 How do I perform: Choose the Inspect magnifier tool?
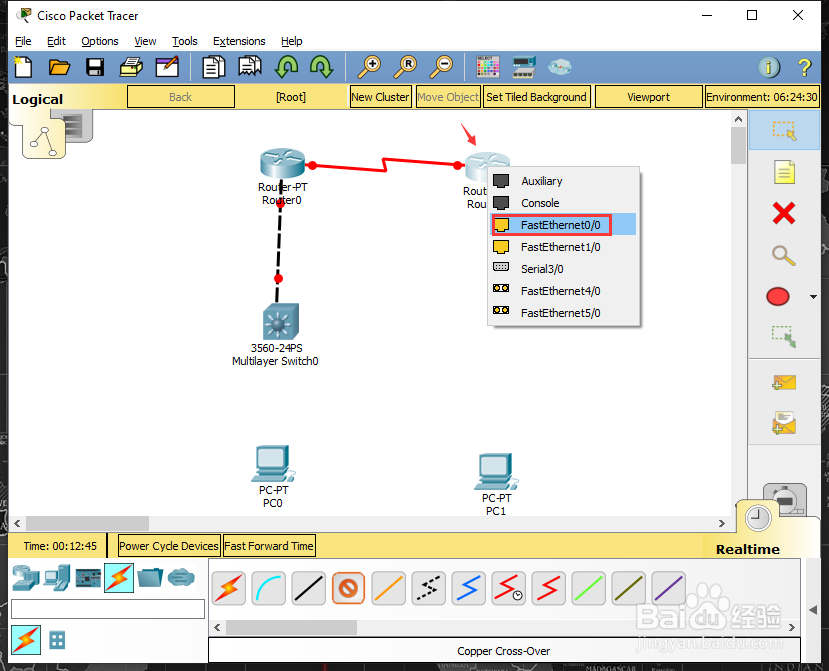coord(784,255)
